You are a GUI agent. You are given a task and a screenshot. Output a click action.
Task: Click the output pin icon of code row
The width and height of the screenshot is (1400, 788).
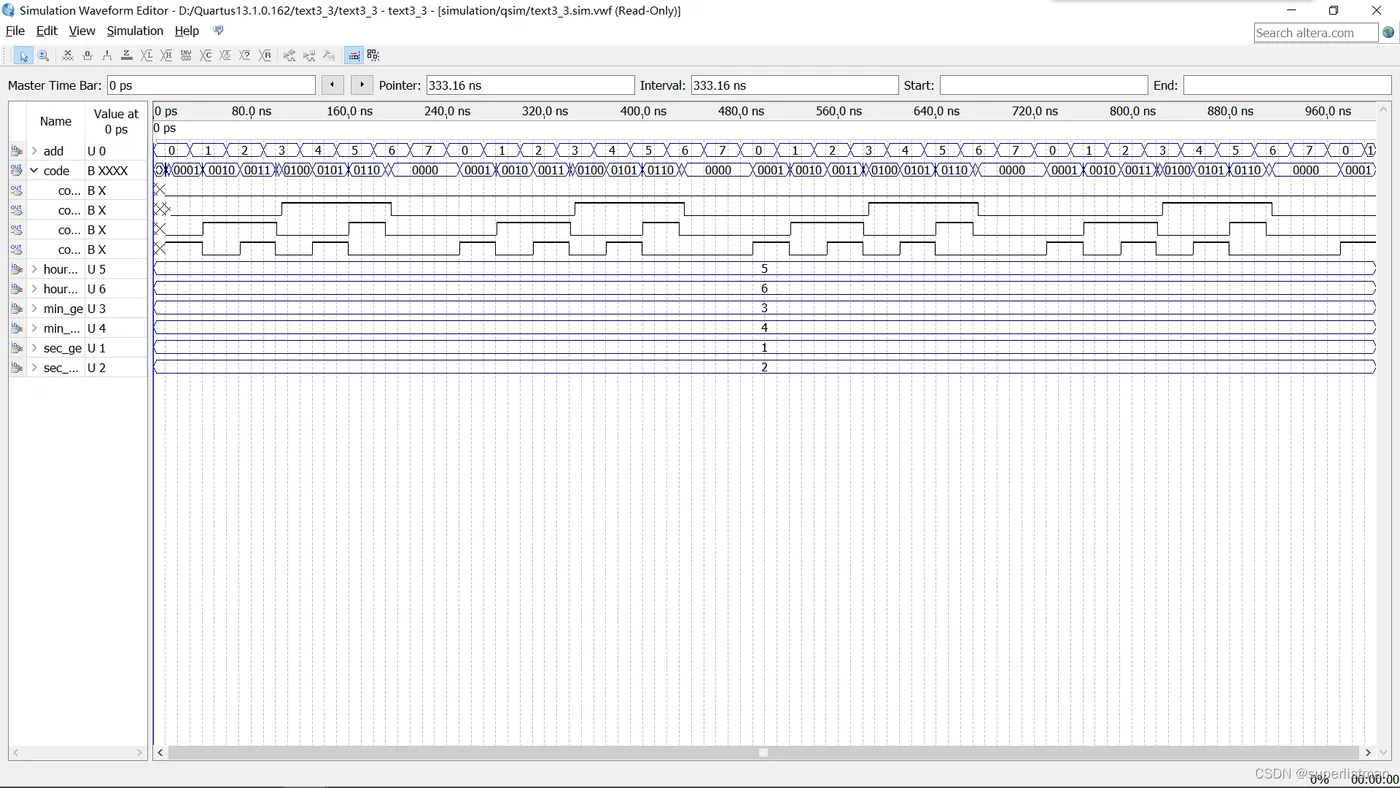(x=16, y=171)
